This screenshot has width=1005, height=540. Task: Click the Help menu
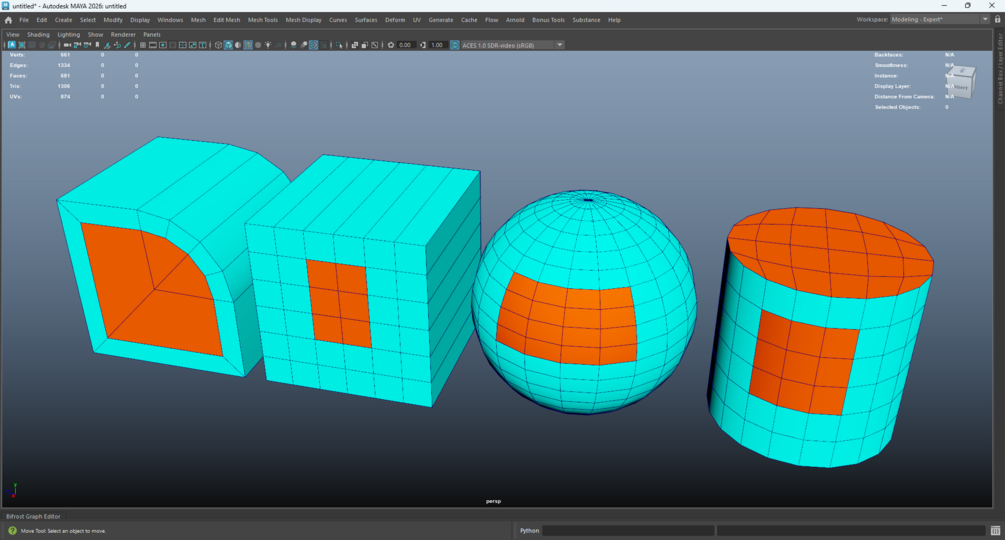pos(614,20)
